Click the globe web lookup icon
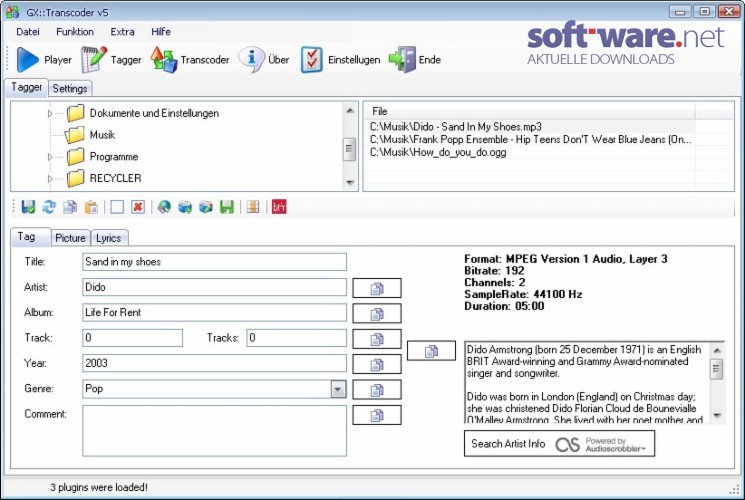 pyautogui.click(x=164, y=207)
